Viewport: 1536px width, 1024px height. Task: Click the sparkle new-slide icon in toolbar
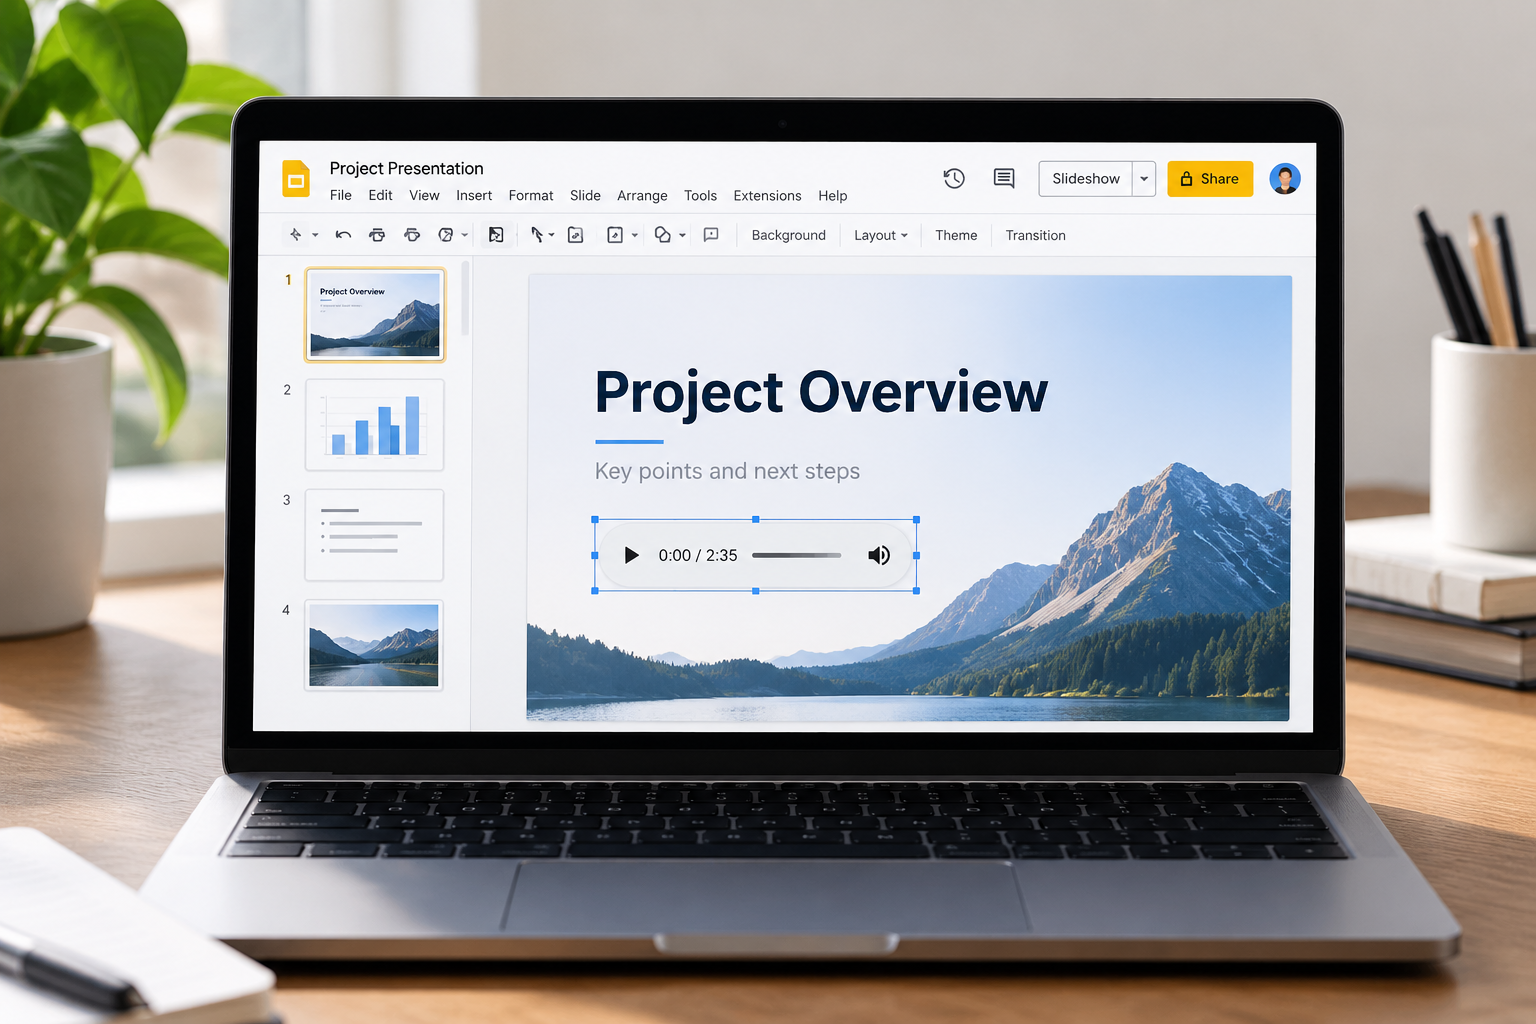[295, 235]
